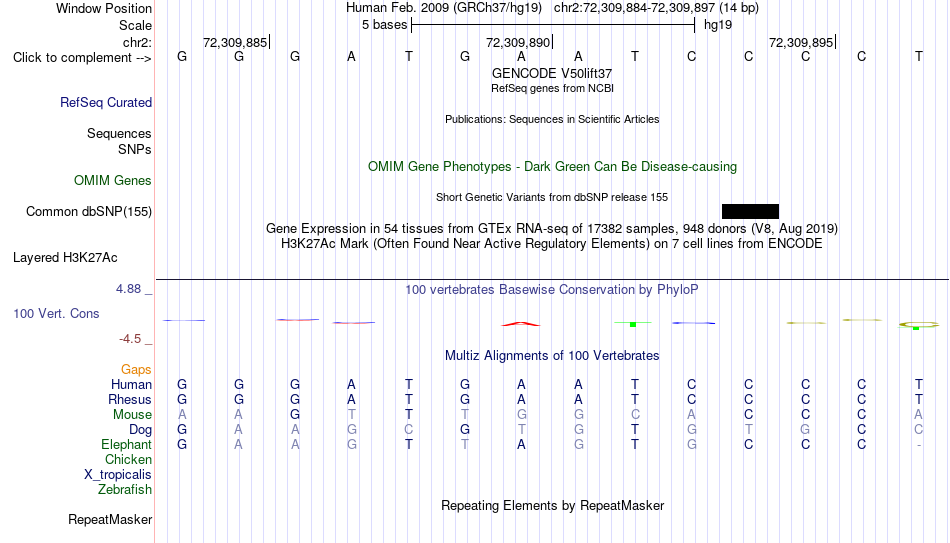
Task: Click the chr2: row label
Action: (x=138, y=42)
